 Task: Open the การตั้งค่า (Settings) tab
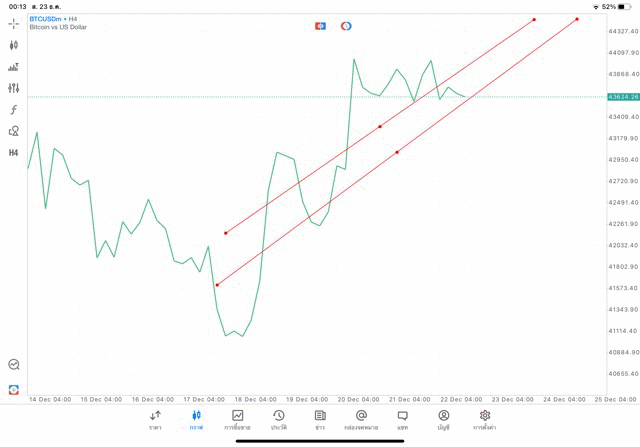click(x=485, y=420)
